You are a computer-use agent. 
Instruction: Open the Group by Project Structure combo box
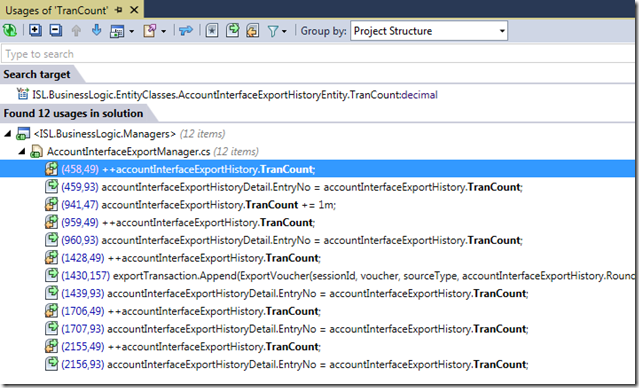click(429, 31)
